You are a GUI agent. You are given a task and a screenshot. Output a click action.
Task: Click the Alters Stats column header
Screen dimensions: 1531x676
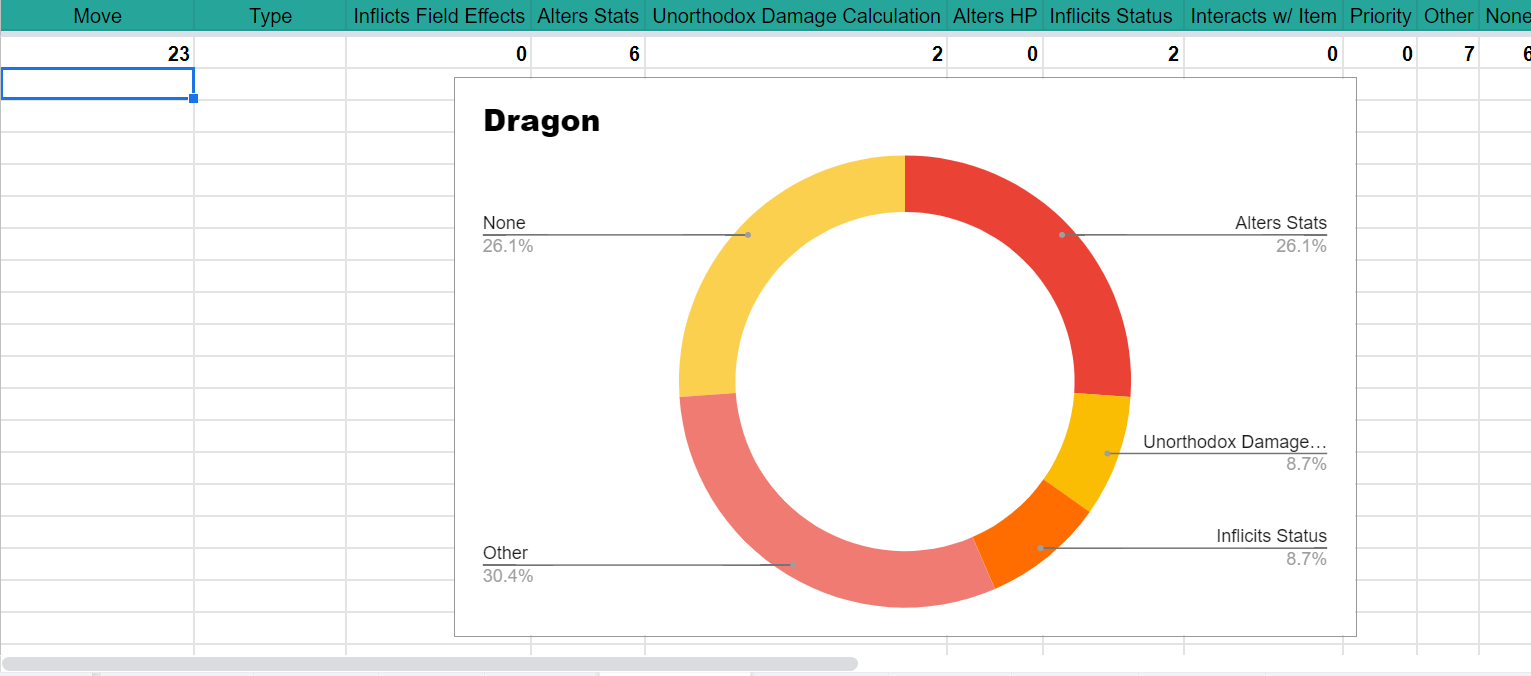(x=588, y=16)
